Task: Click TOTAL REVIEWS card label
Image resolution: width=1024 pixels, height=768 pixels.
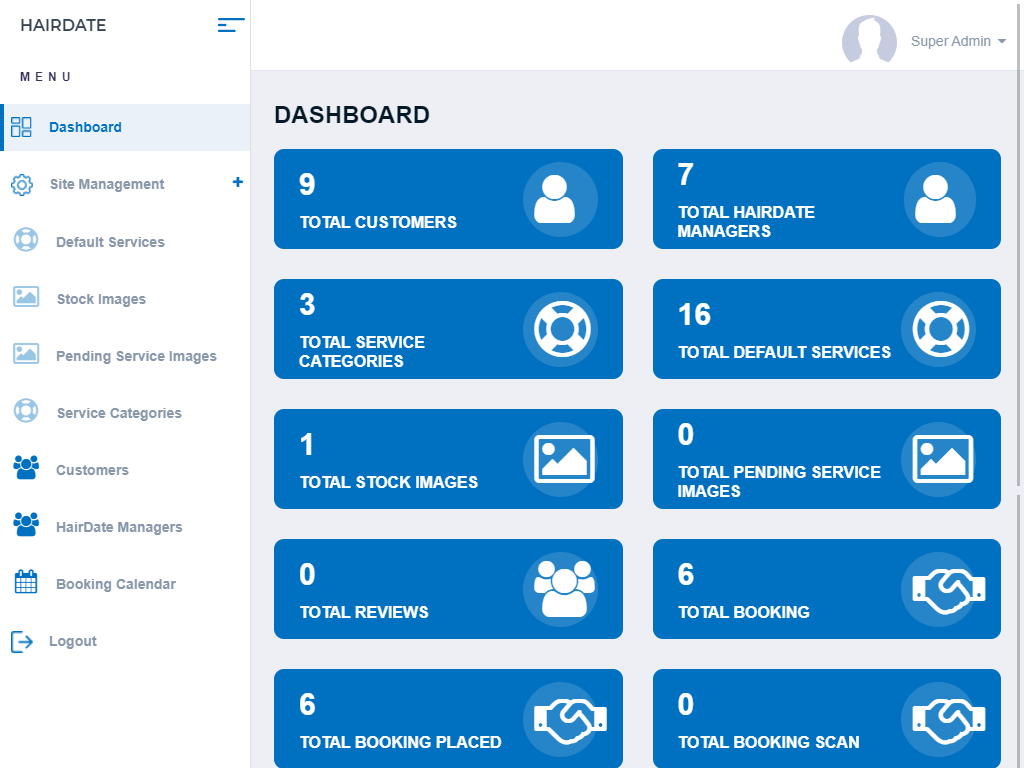Action: (364, 612)
